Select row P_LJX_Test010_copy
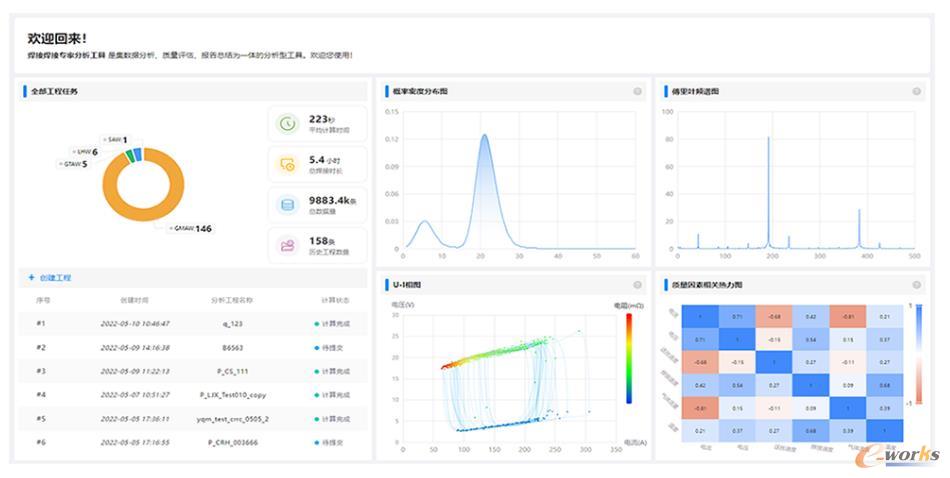Image resolution: width=950 pixels, height=478 pixels. (193, 395)
